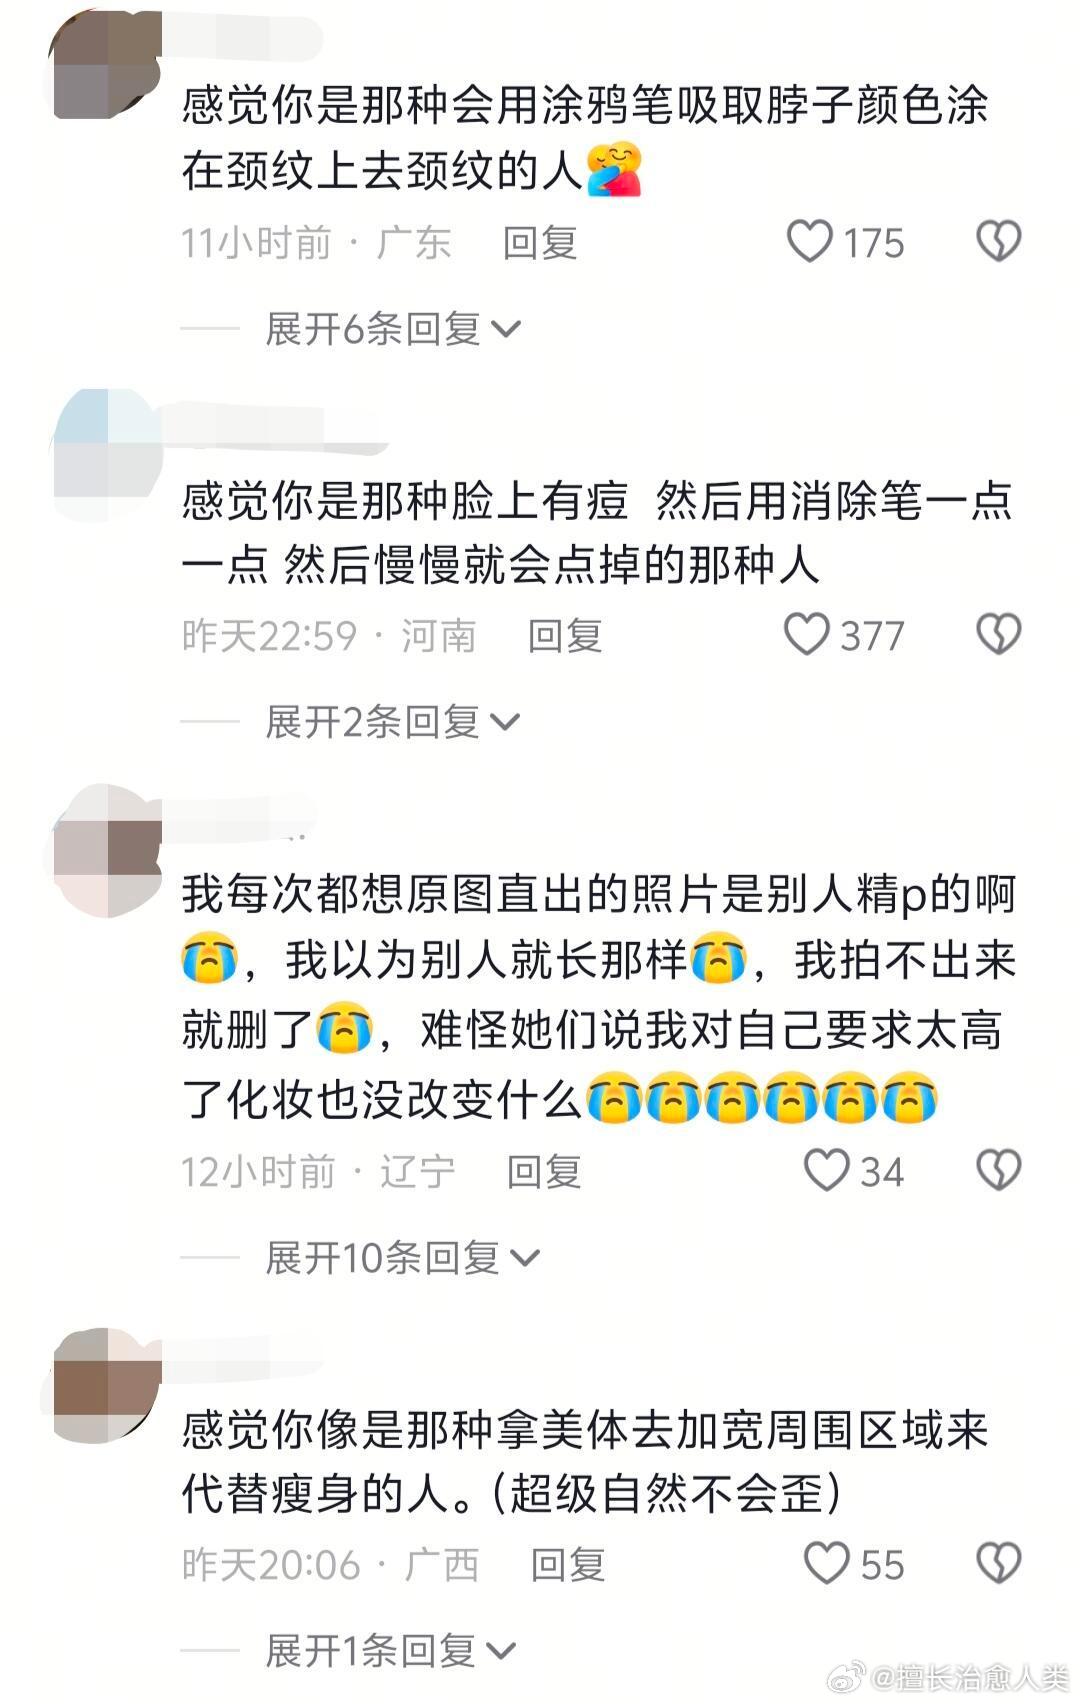Image resolution: width=1080 pixels, height=1704 pixels.
Task: Expand 展开10条回复 replies
Action: 403,1258
